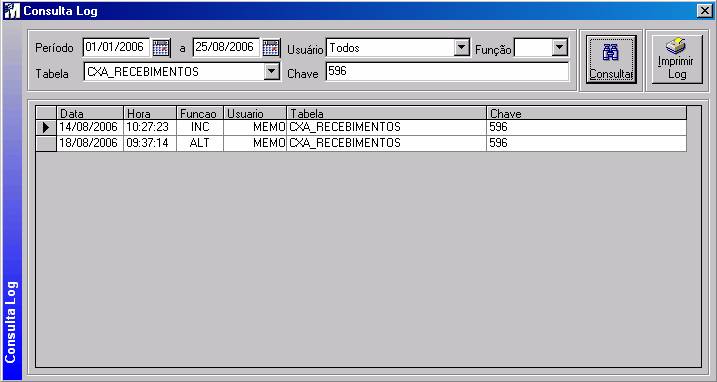Close the Consulta Log window

(x=705, y=11)
